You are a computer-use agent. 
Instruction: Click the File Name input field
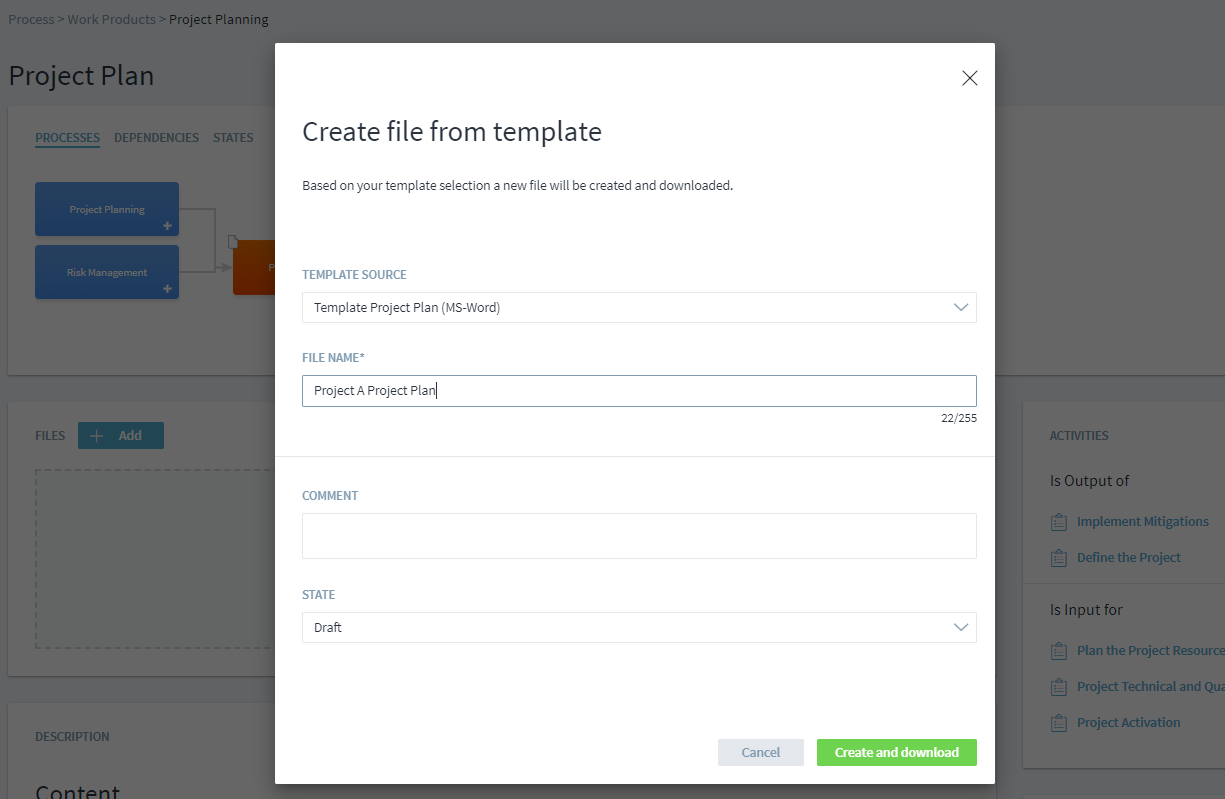(639, 391)
